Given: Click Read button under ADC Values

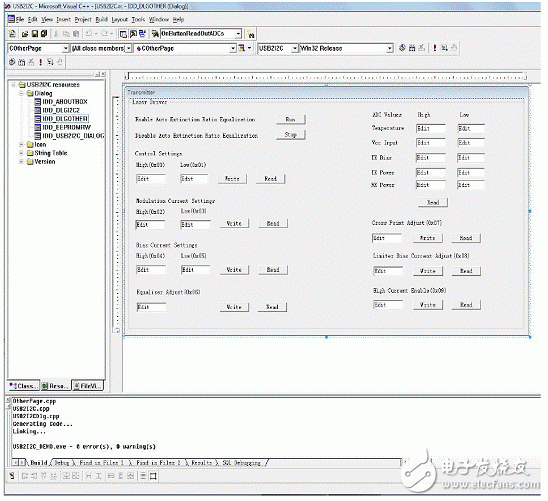Looking at the screenshot, I should point(433,202).
